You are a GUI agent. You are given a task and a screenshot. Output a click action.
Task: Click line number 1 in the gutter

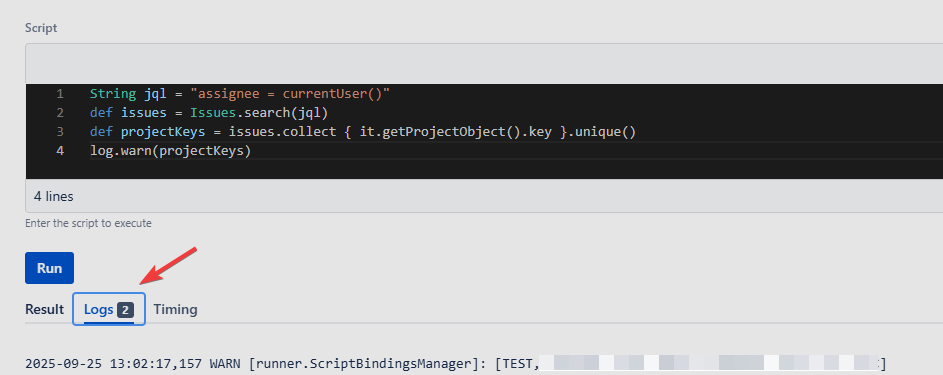(60, 94)
